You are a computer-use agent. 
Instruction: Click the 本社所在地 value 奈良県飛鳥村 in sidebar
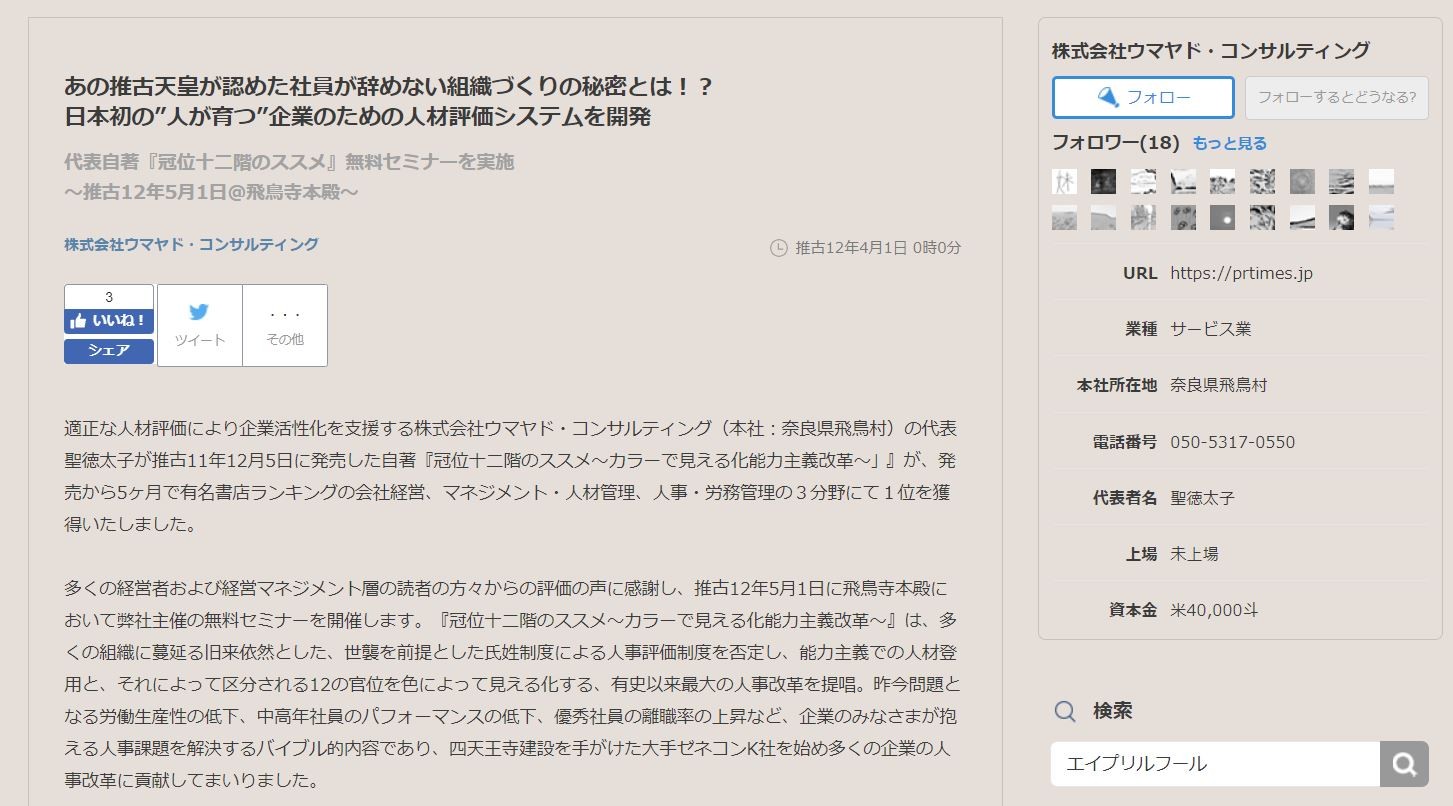tap(1219, 385)
